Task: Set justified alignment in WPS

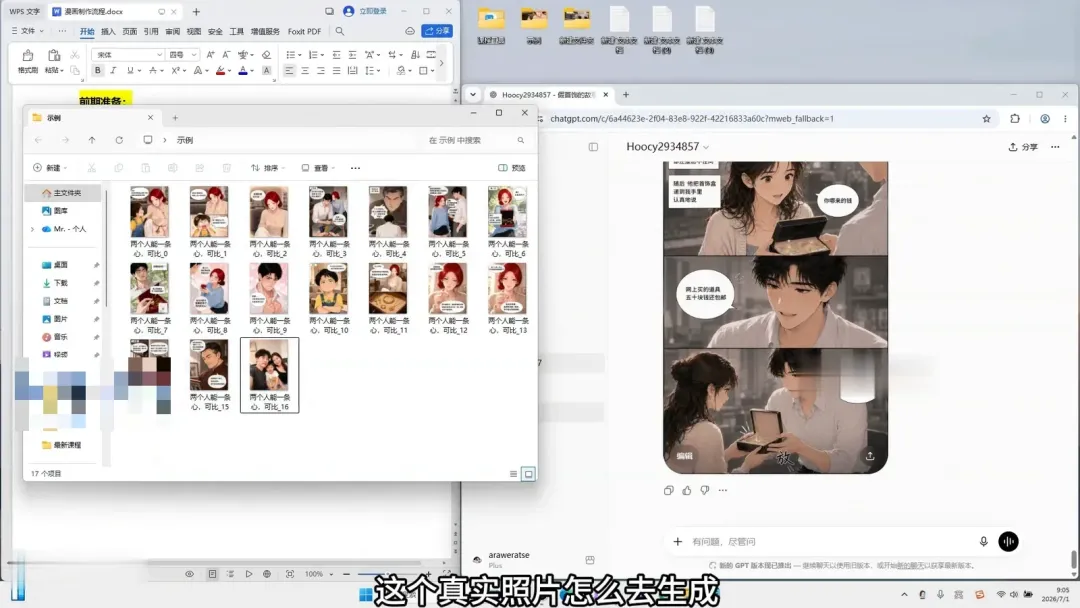Action: [x=336, y=70]
